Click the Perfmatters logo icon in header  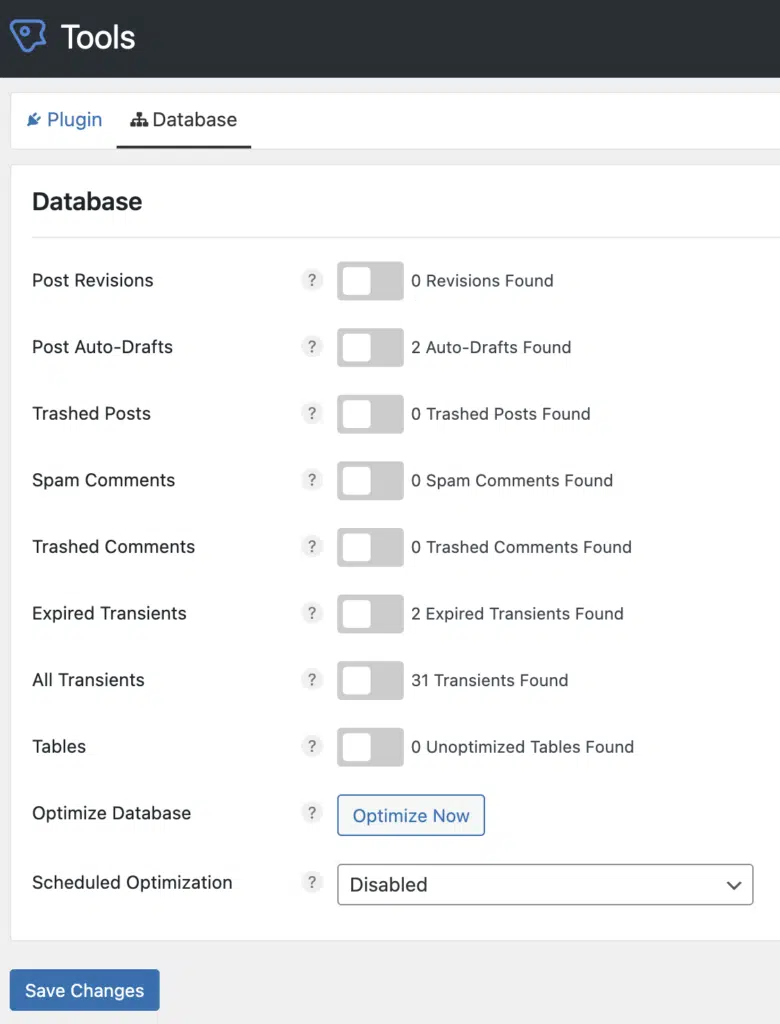coord(28,36)
